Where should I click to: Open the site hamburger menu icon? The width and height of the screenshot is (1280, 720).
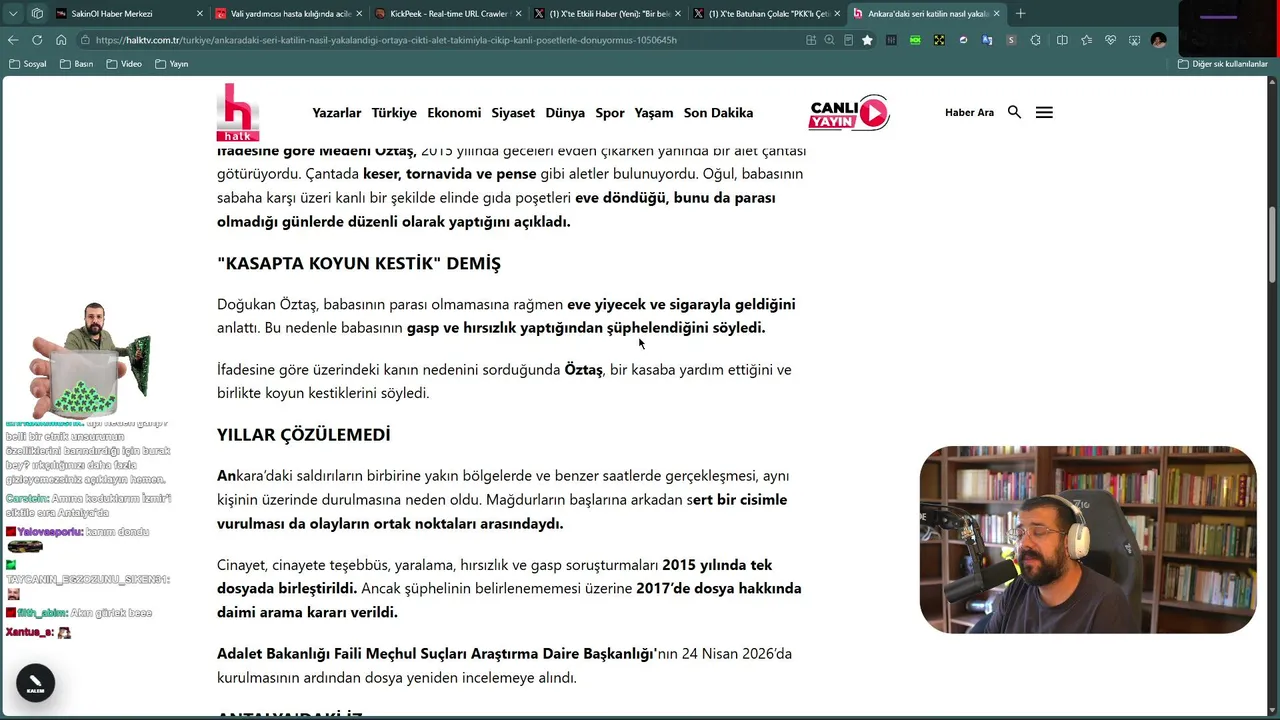coord(1044,113)
